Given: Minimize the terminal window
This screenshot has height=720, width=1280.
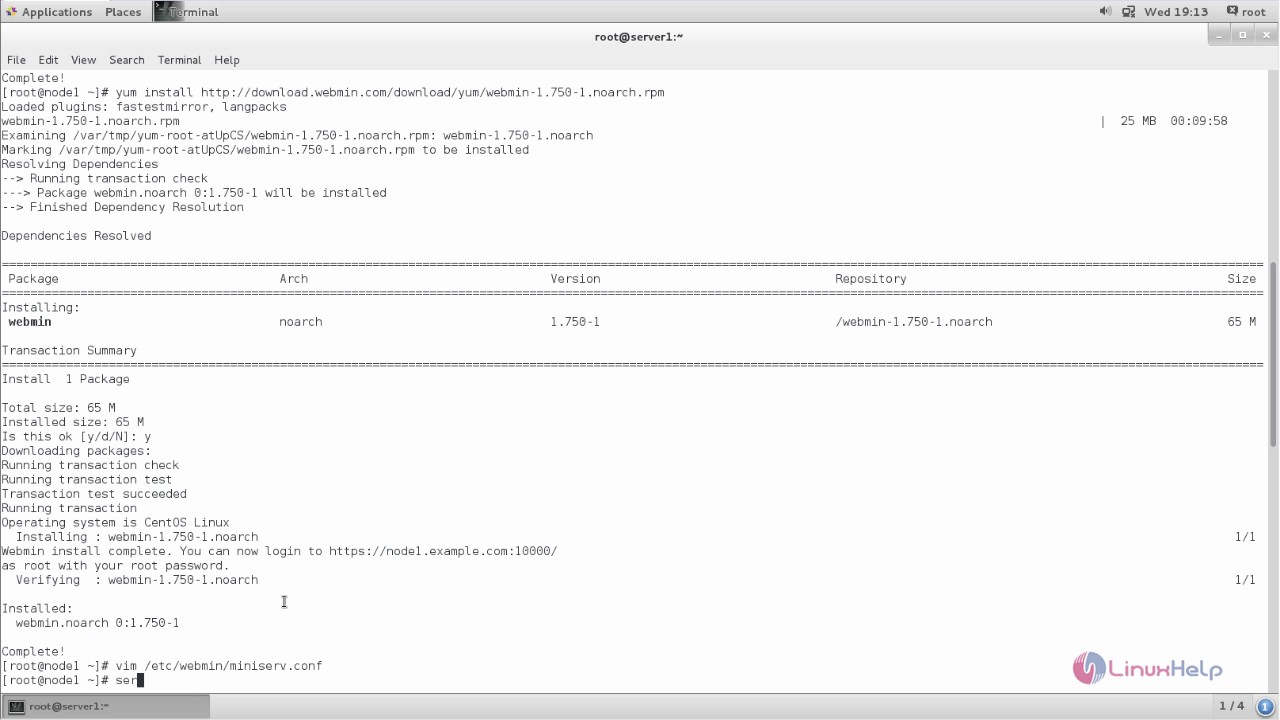Looking at the screenshot, I should [x=1221, y=35].
